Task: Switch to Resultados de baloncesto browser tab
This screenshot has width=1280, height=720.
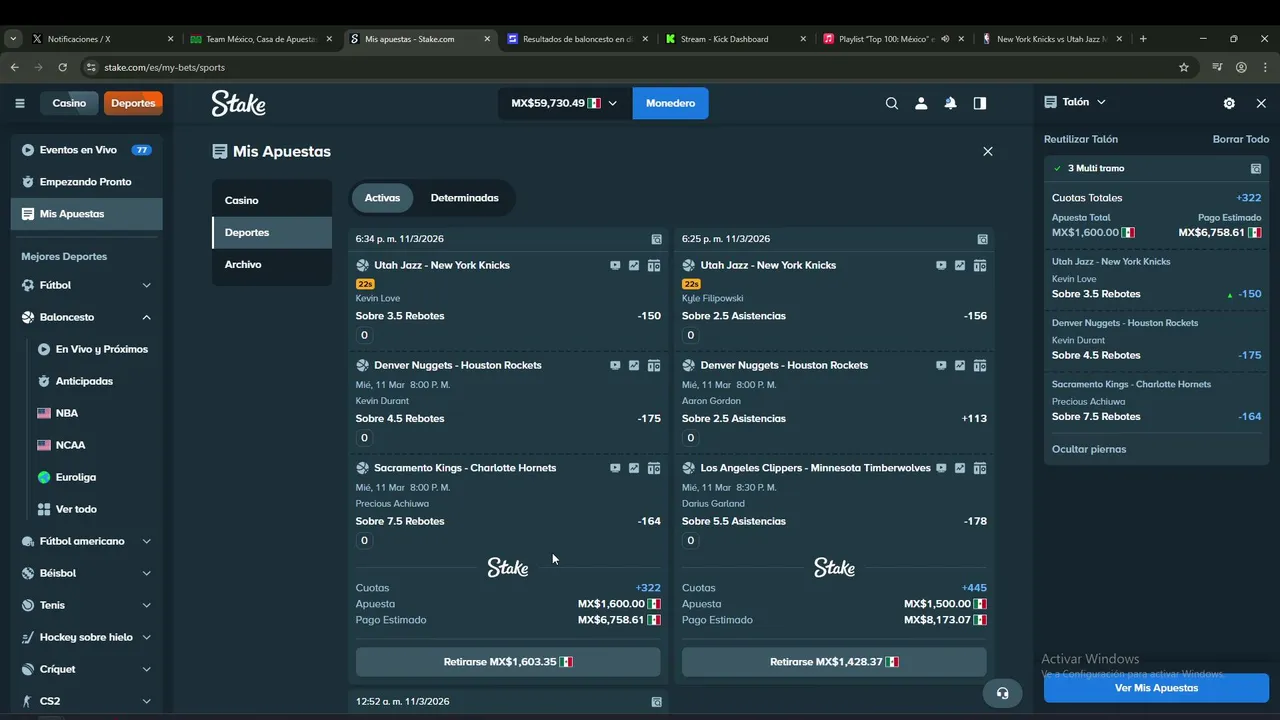Action: click(x=575, y=39)
